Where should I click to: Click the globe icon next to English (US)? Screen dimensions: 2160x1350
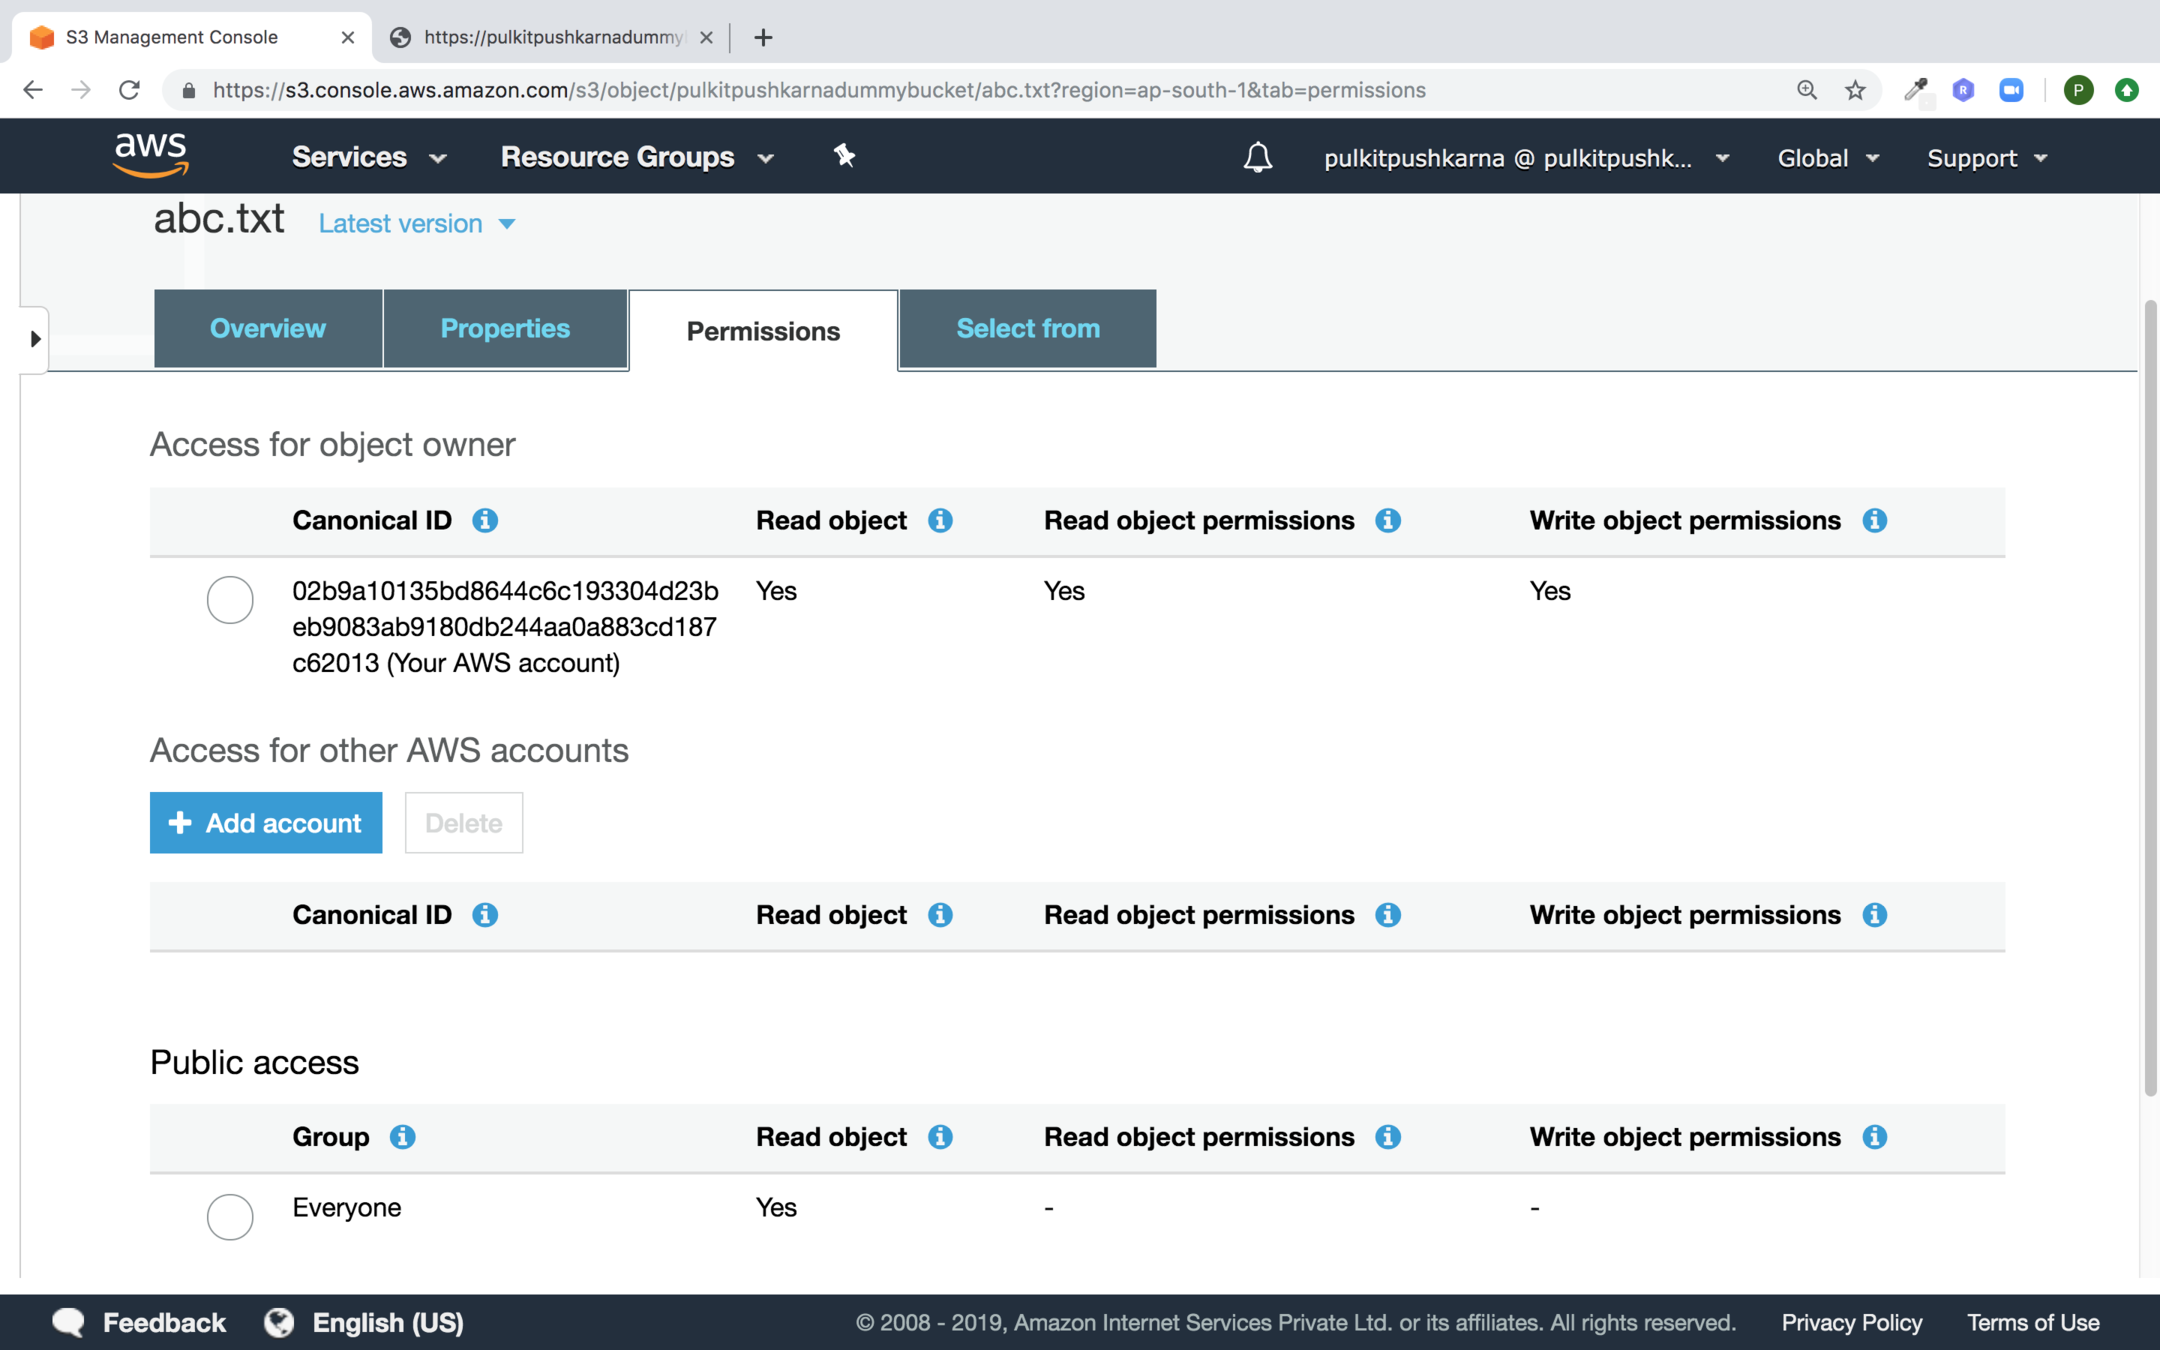(x=279, y=1322)
